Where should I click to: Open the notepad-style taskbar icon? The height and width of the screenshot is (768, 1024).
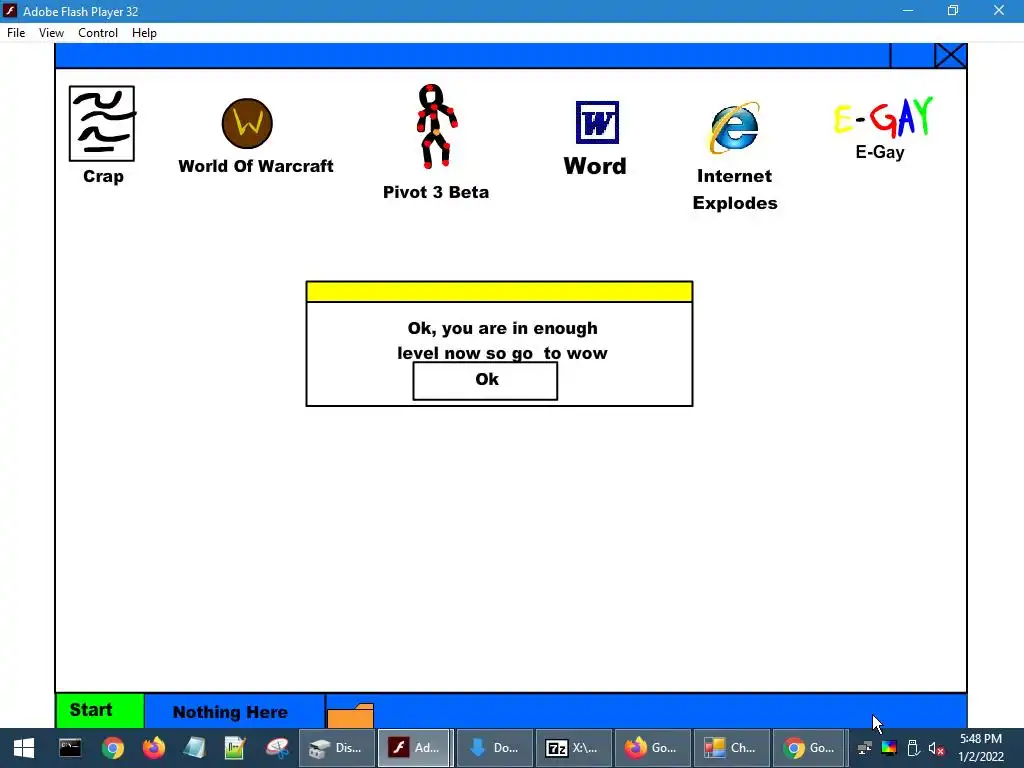coord(195,748)
